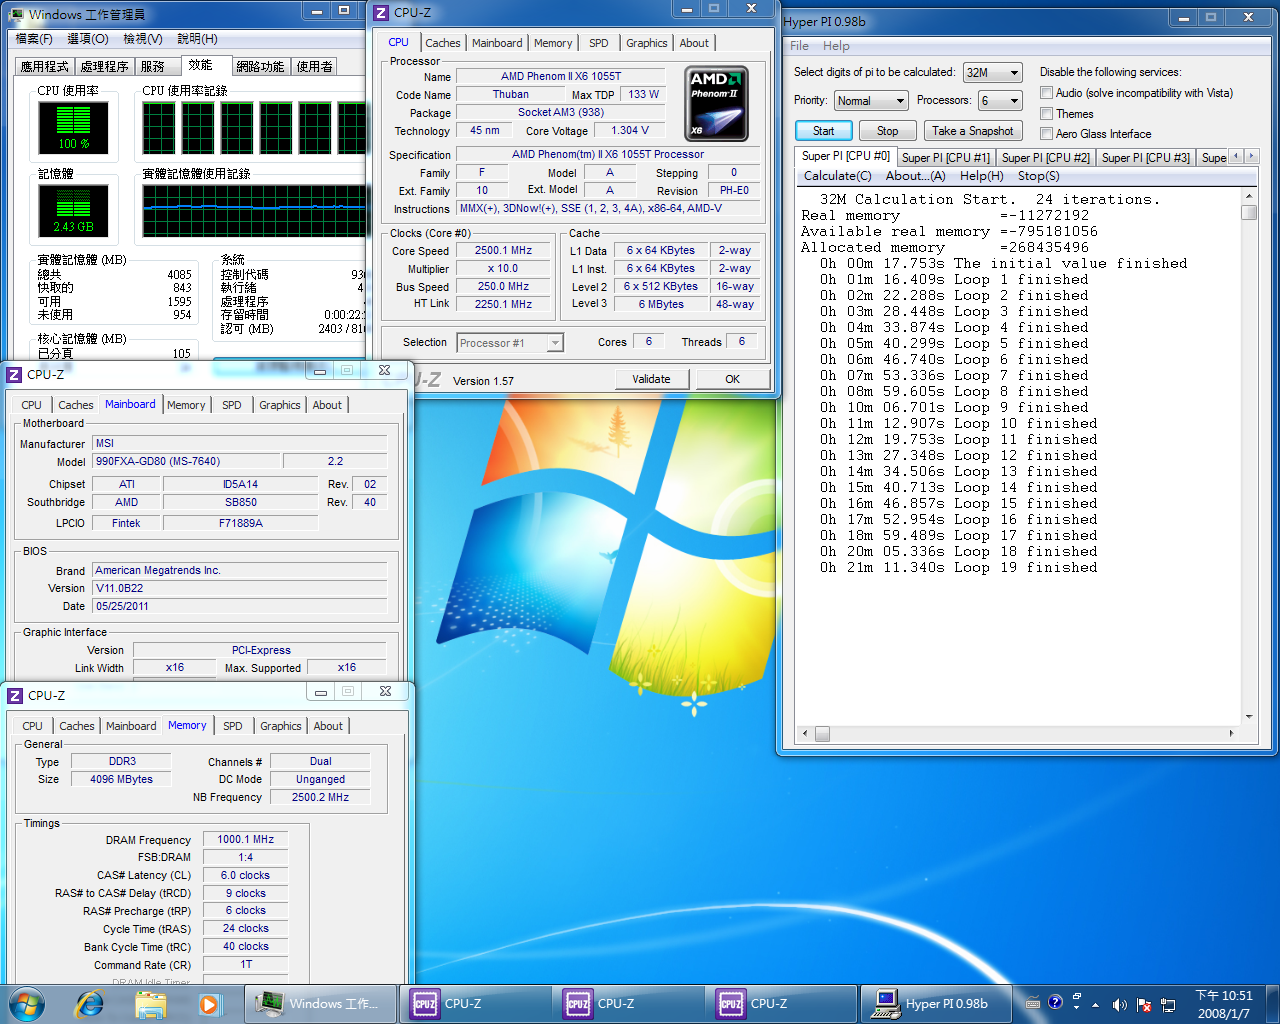Open Calculate(C) in Super PI menu
The height and width of the screenshot is (1024, 1280).
[x=837, y=176]
